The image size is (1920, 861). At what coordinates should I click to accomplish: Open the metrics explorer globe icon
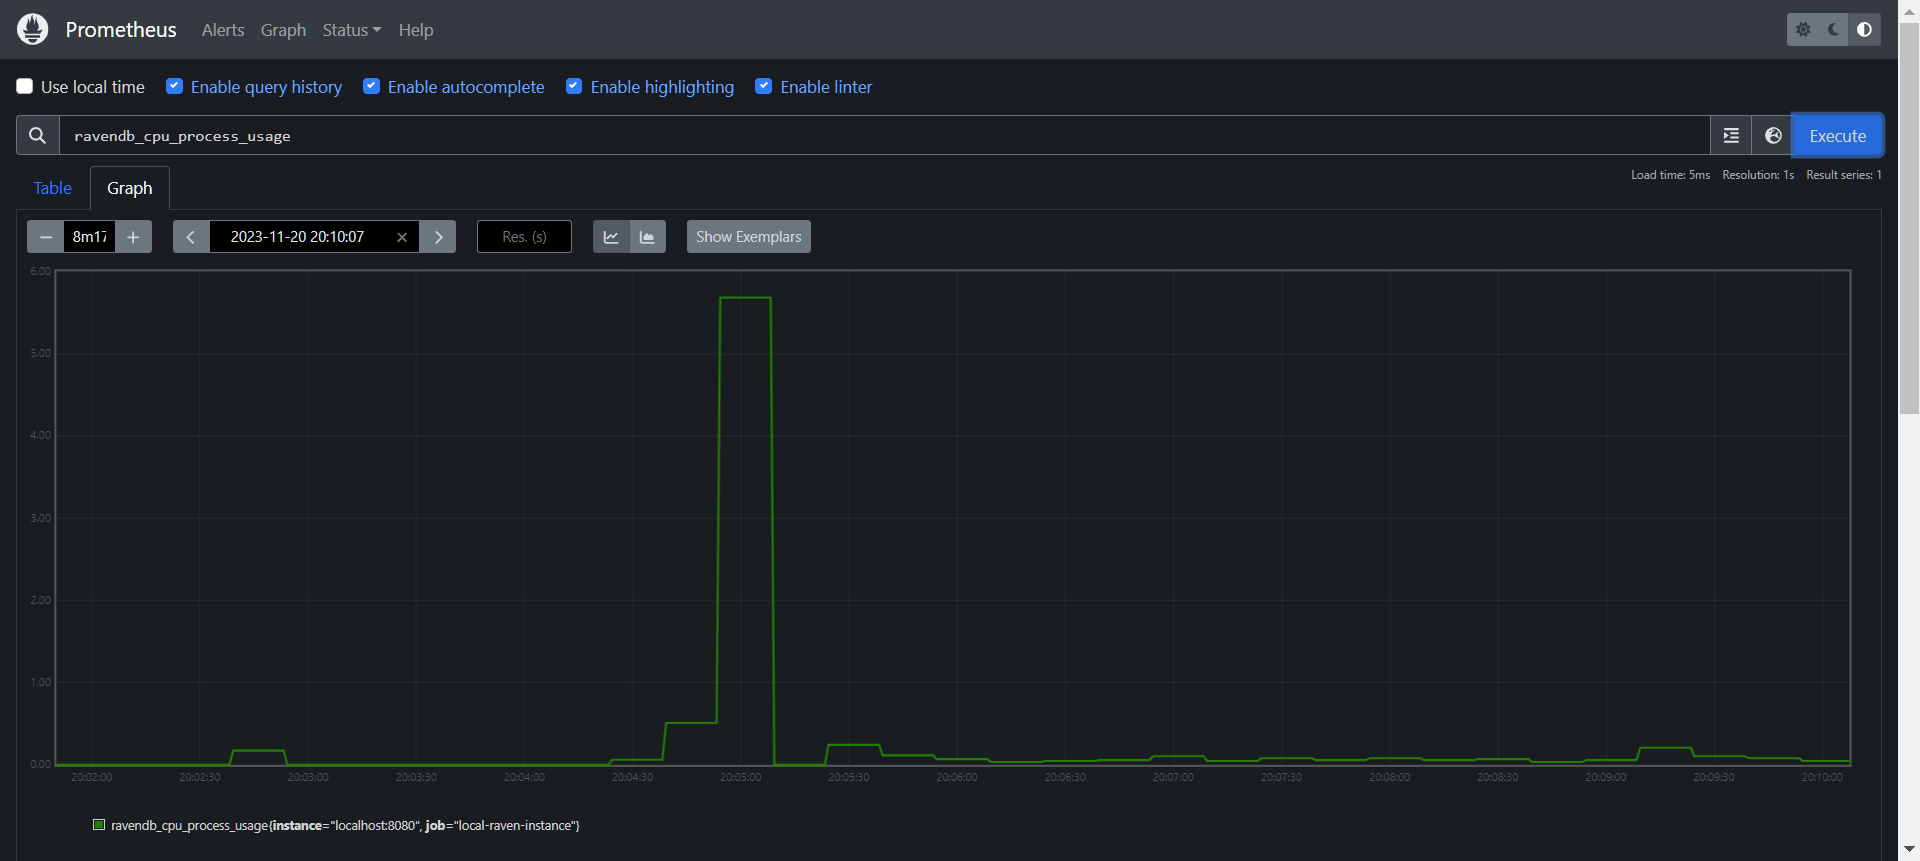coord(1772,135)
